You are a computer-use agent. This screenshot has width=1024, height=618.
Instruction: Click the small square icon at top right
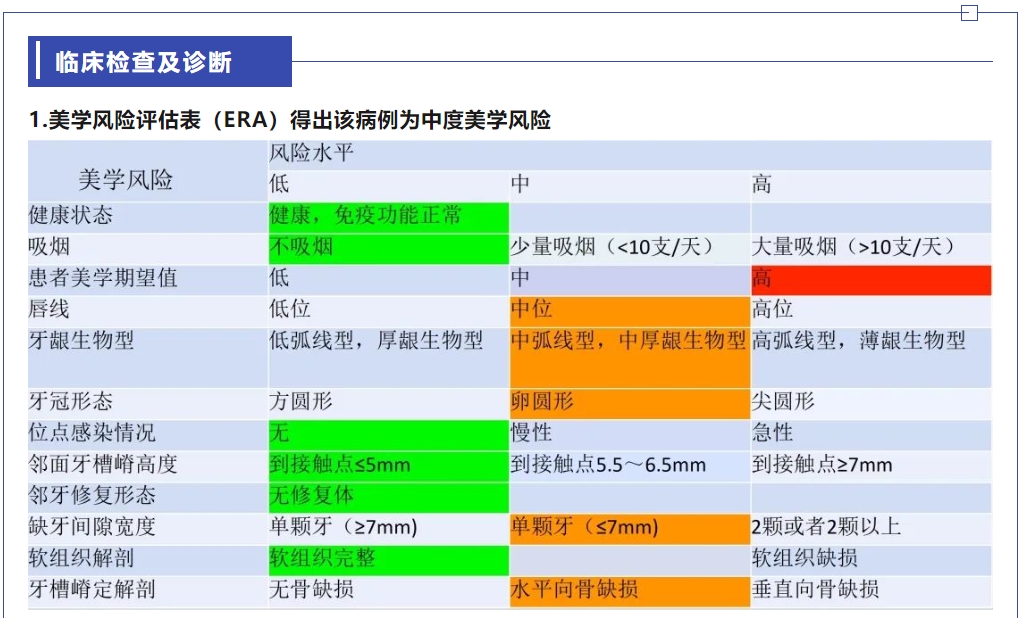[968, 13]
